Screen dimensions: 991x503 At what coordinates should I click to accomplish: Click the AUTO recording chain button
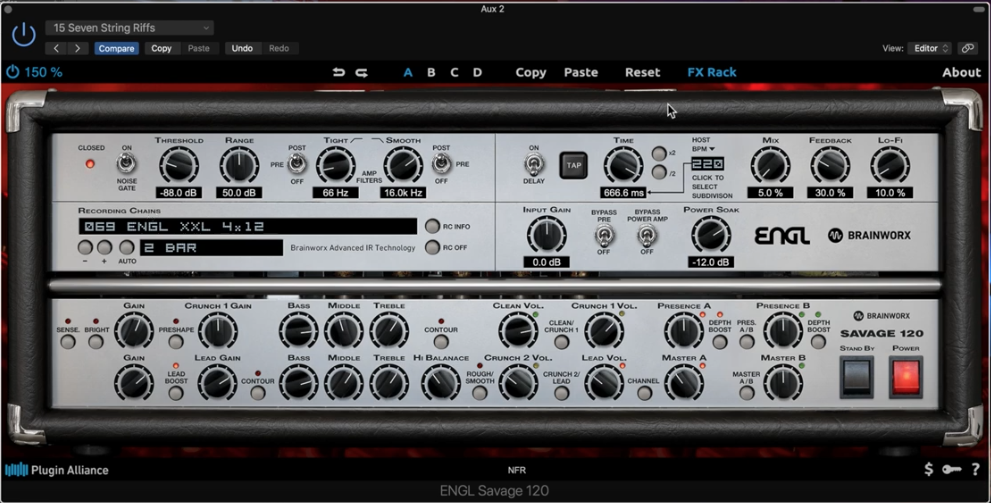coord(127,247)
